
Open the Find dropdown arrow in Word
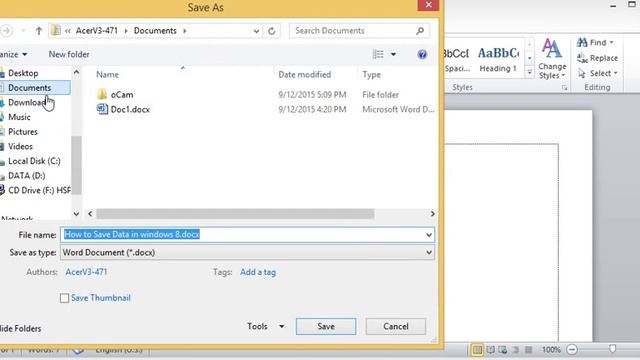pos(611,42)
